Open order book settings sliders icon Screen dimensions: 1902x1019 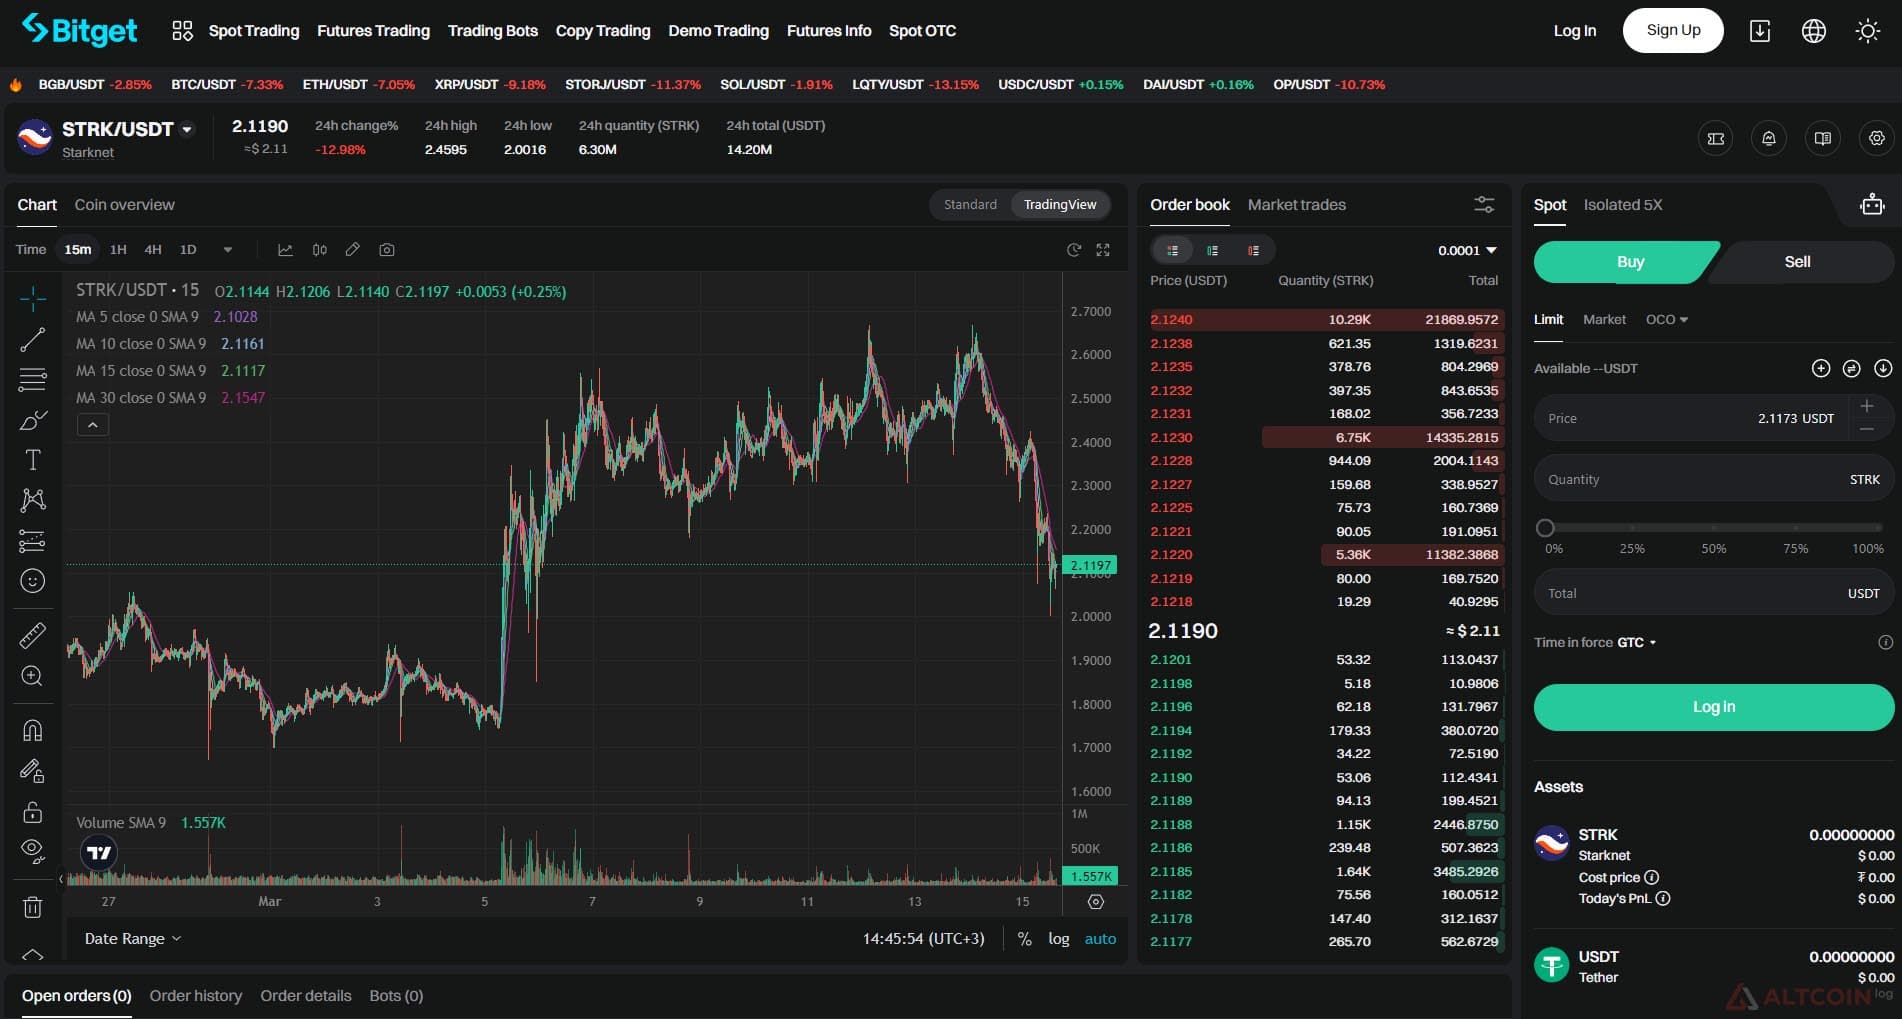click(x=1484, y=205)
